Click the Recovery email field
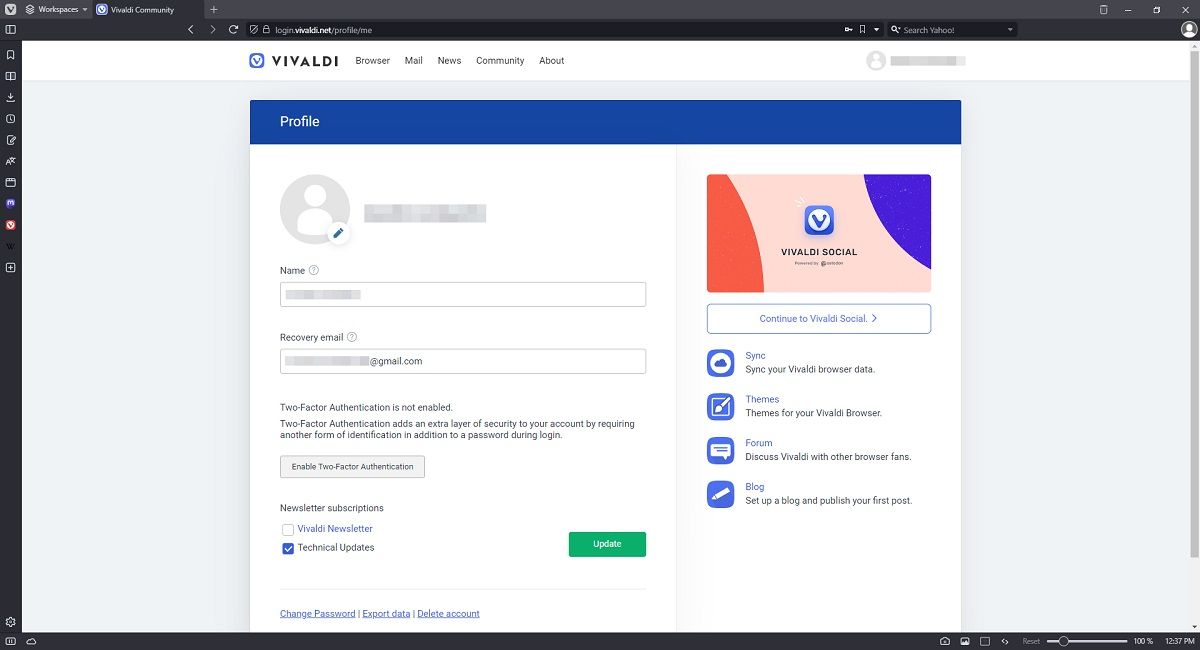Viewport: 1200px width, 650px height. coord(463,361)
